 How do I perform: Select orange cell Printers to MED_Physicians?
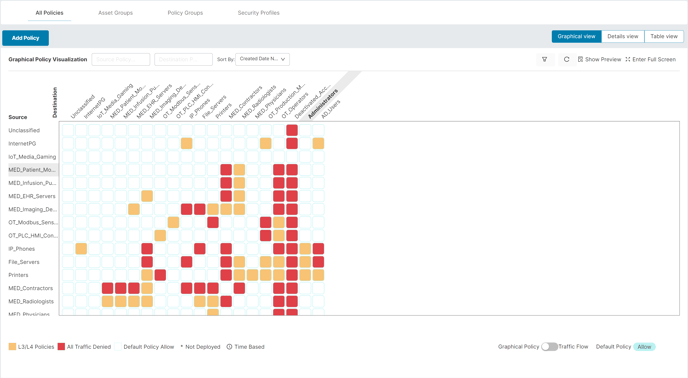252,275
